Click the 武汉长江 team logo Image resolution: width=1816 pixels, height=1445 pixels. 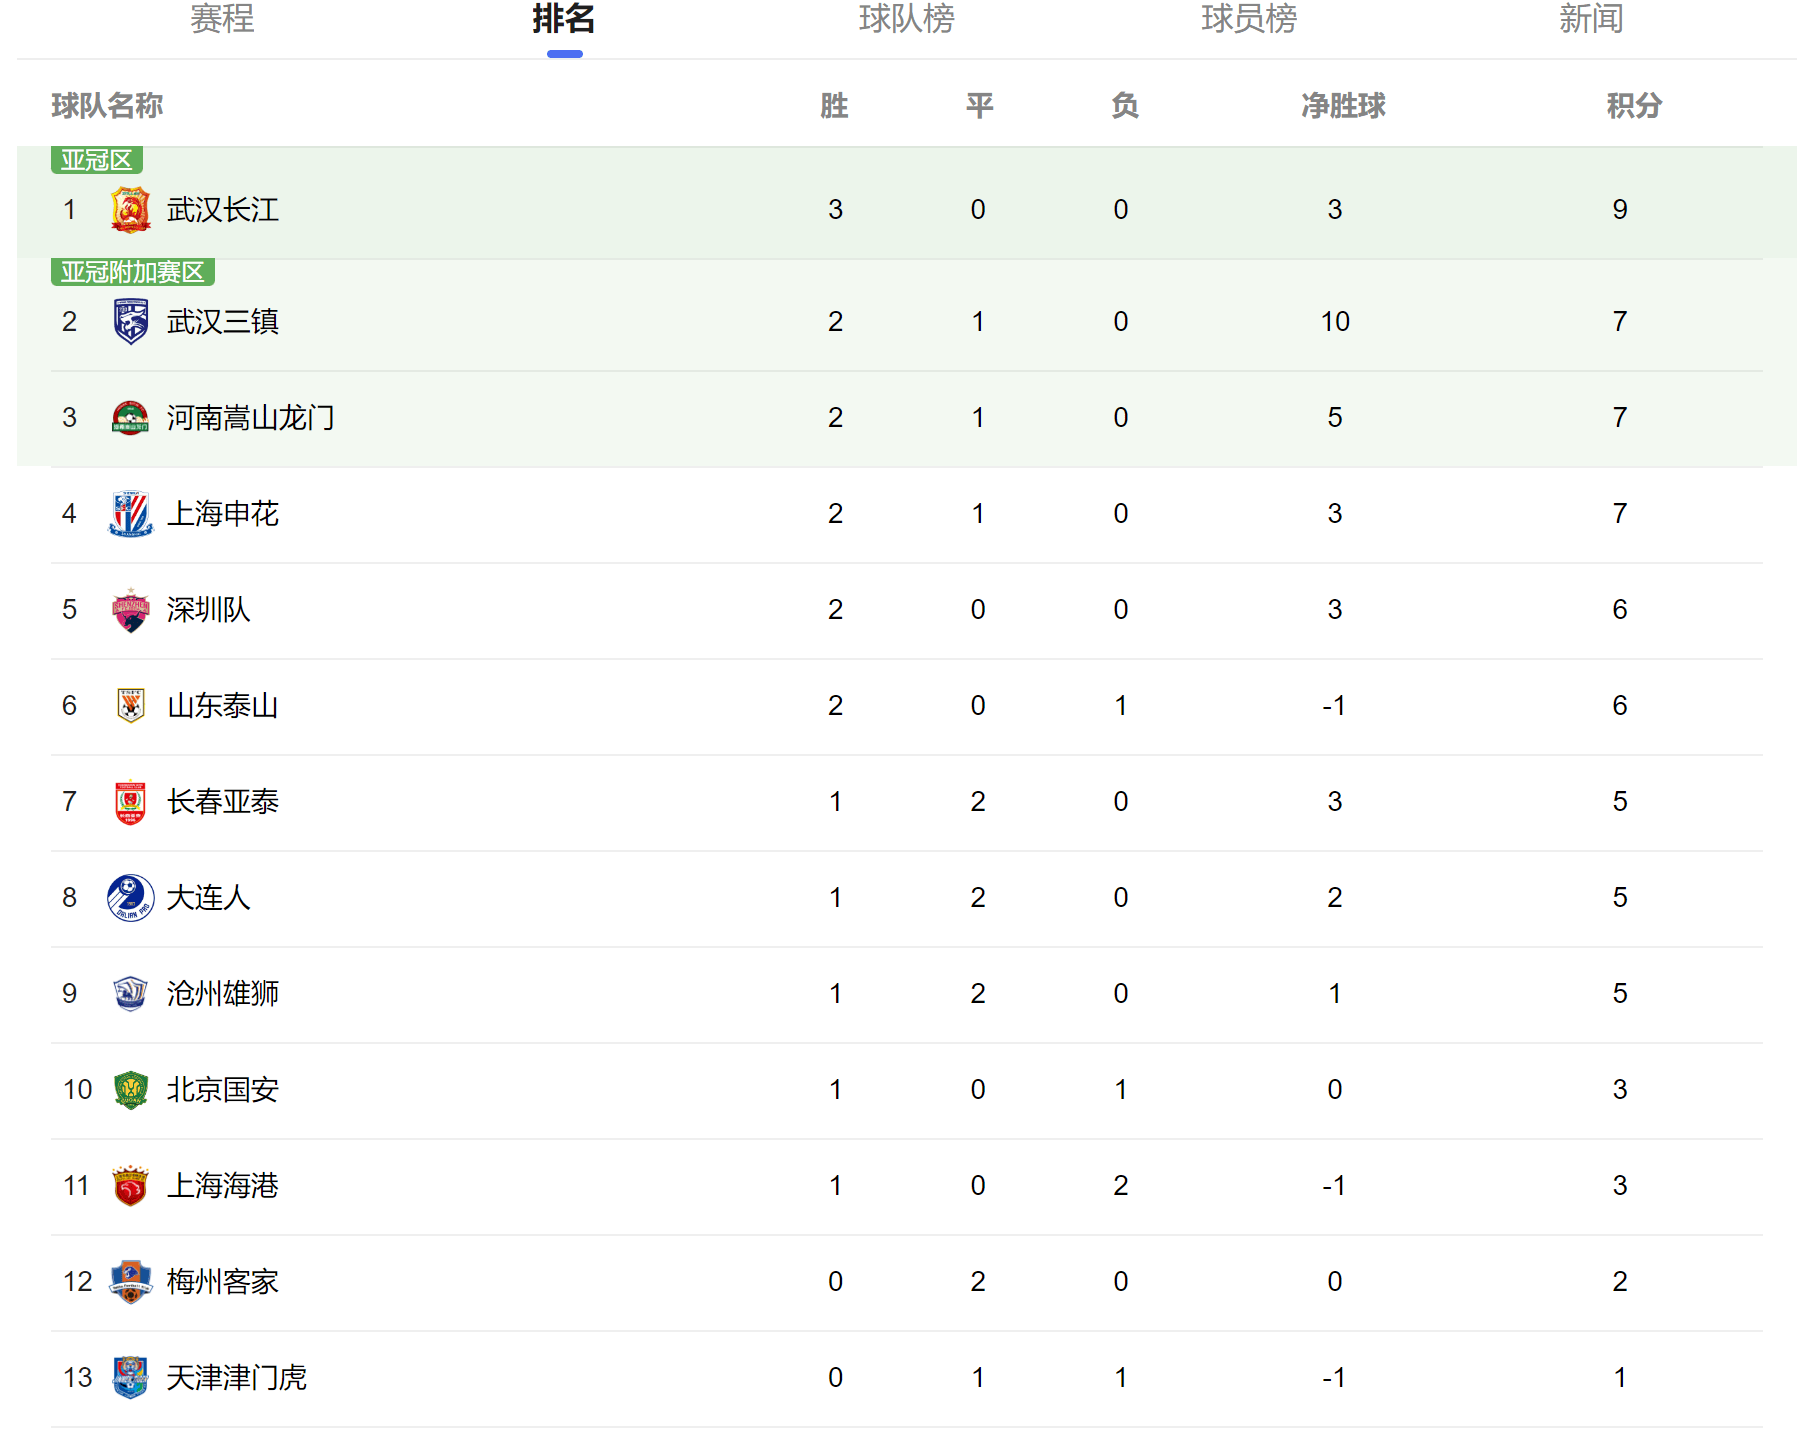[130, 210]
